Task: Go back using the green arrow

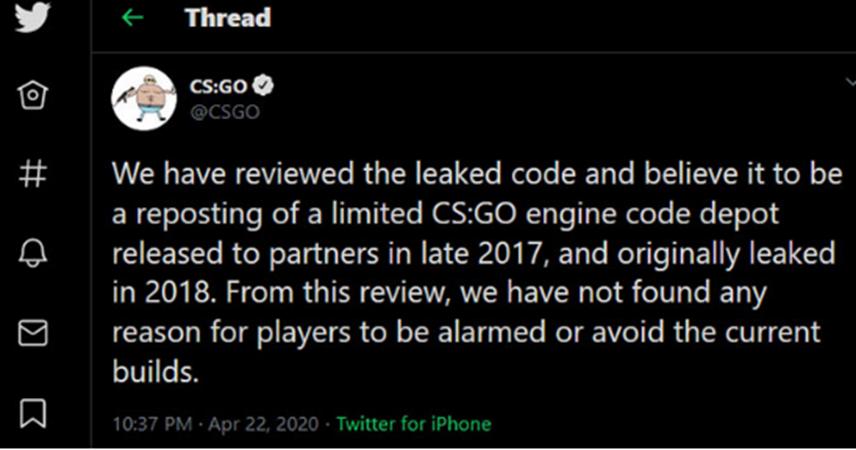Action: coord(133,19)
